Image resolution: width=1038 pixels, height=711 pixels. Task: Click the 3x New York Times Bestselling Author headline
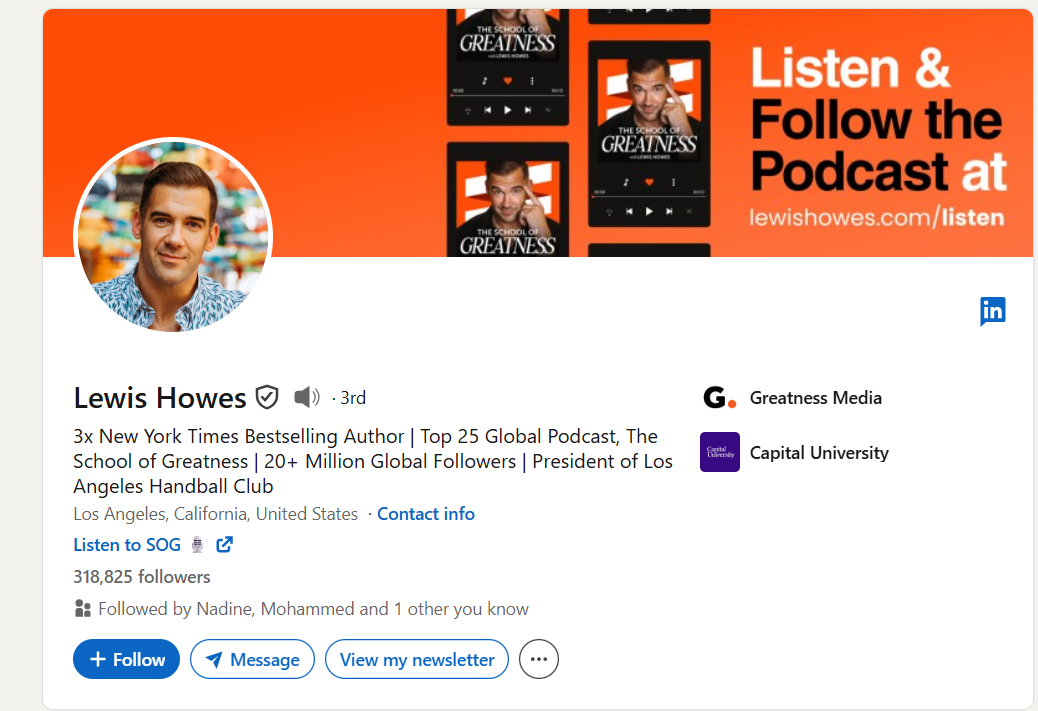pyautogui.click(x=373, y=461)
